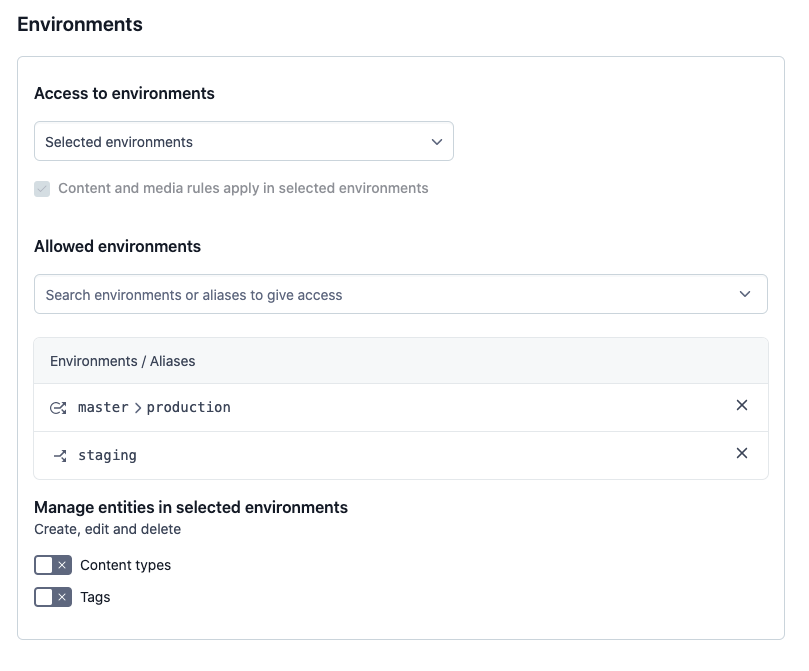
Task: Click the X inside the Tags toggle
Action: [x=60, y=597]
